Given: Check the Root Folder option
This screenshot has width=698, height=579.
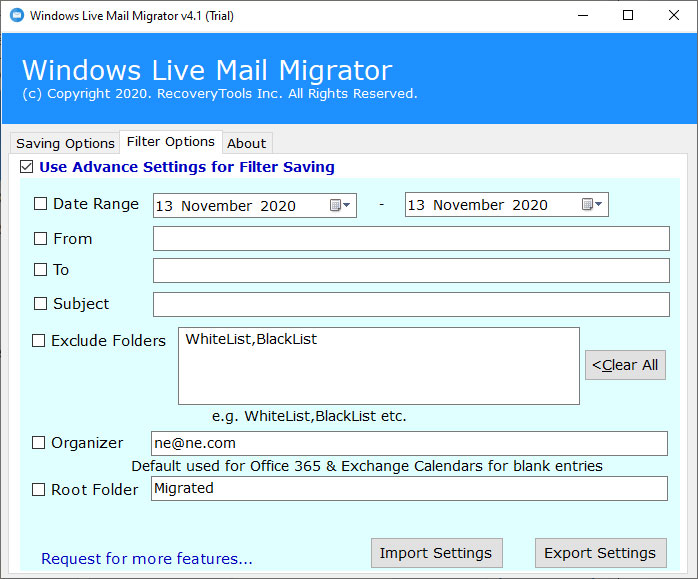Looking at the screenshot, I should pos(38,490).
